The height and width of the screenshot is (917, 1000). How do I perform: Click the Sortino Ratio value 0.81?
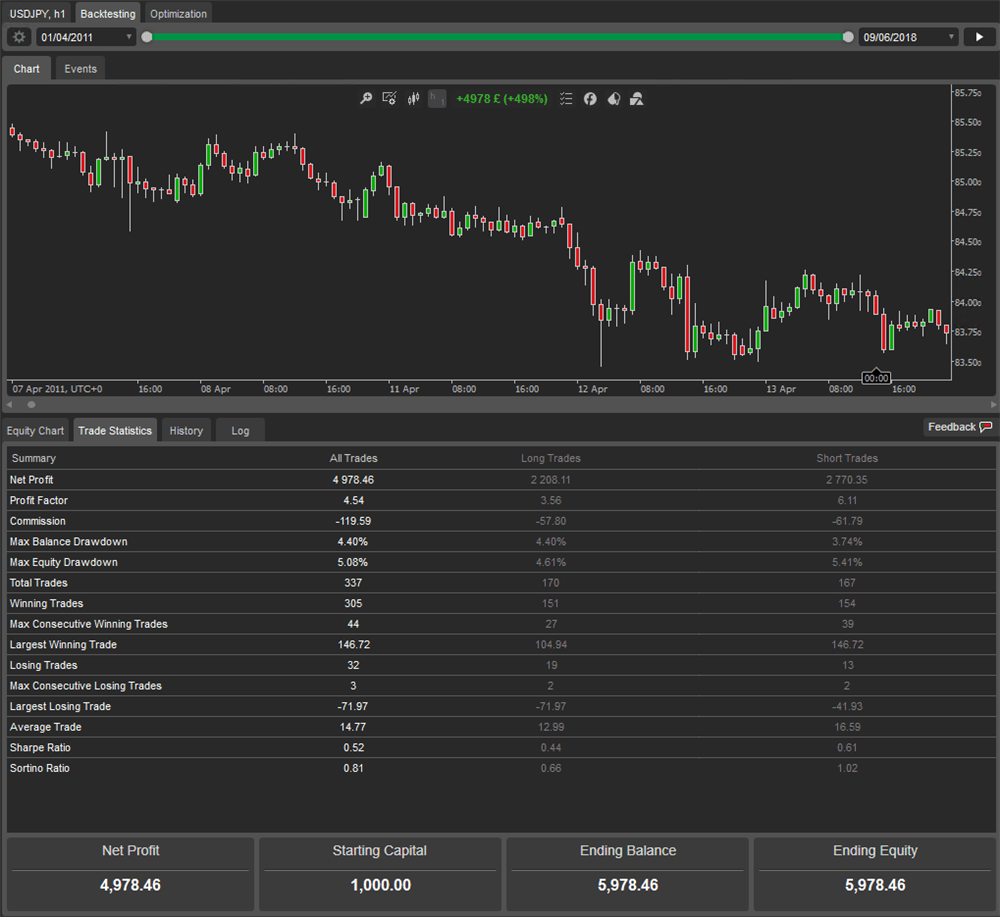pyautogui.click(x=353, y=768)
